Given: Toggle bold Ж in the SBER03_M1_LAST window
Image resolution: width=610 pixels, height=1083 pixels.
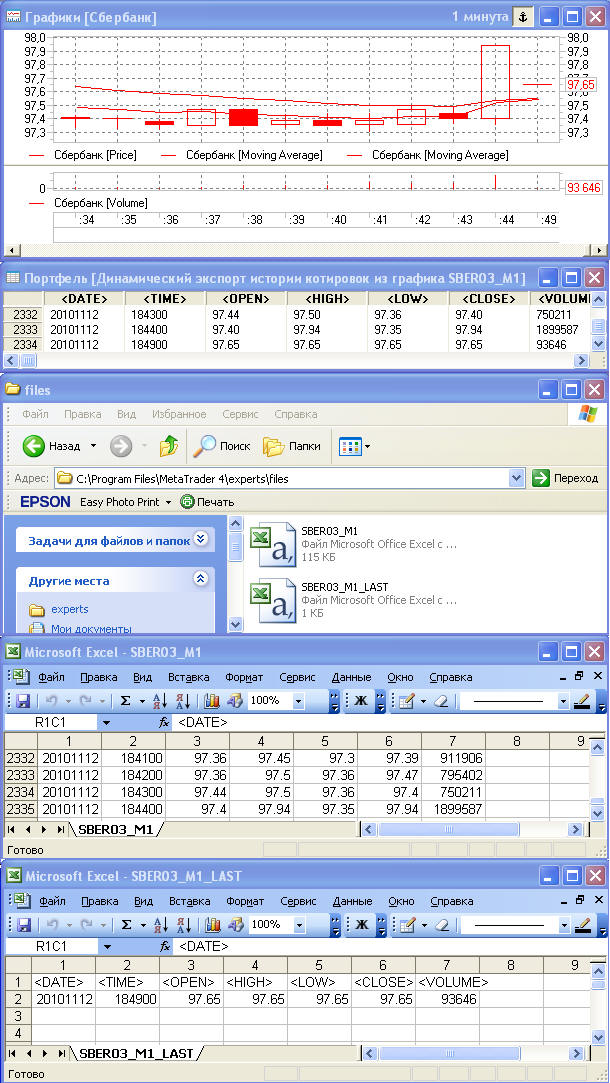Looking at the screenshot, I should click(360, 925).
